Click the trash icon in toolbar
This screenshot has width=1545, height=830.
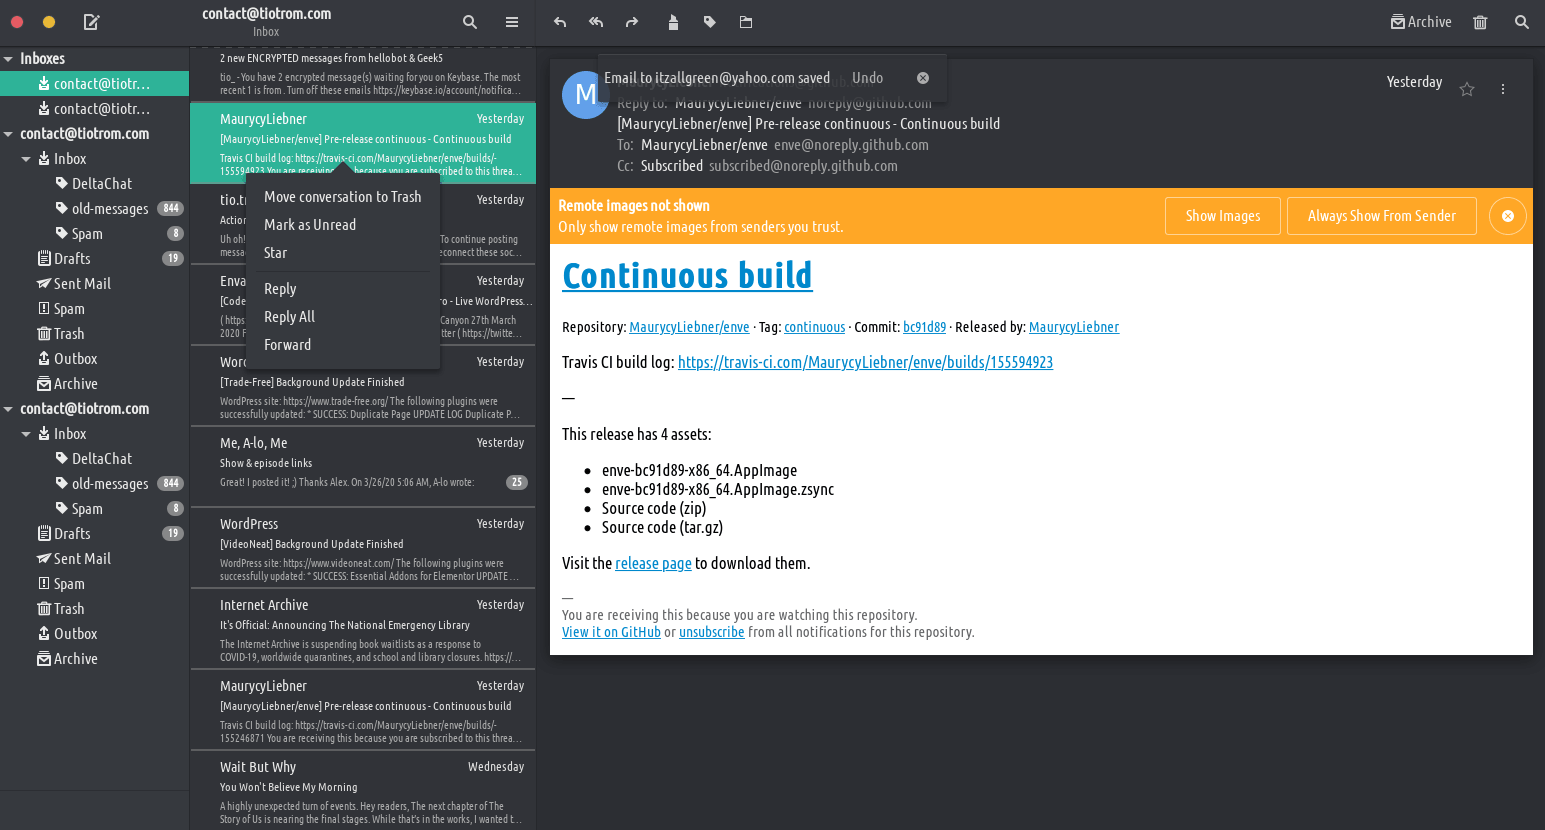click(1480, 22)
